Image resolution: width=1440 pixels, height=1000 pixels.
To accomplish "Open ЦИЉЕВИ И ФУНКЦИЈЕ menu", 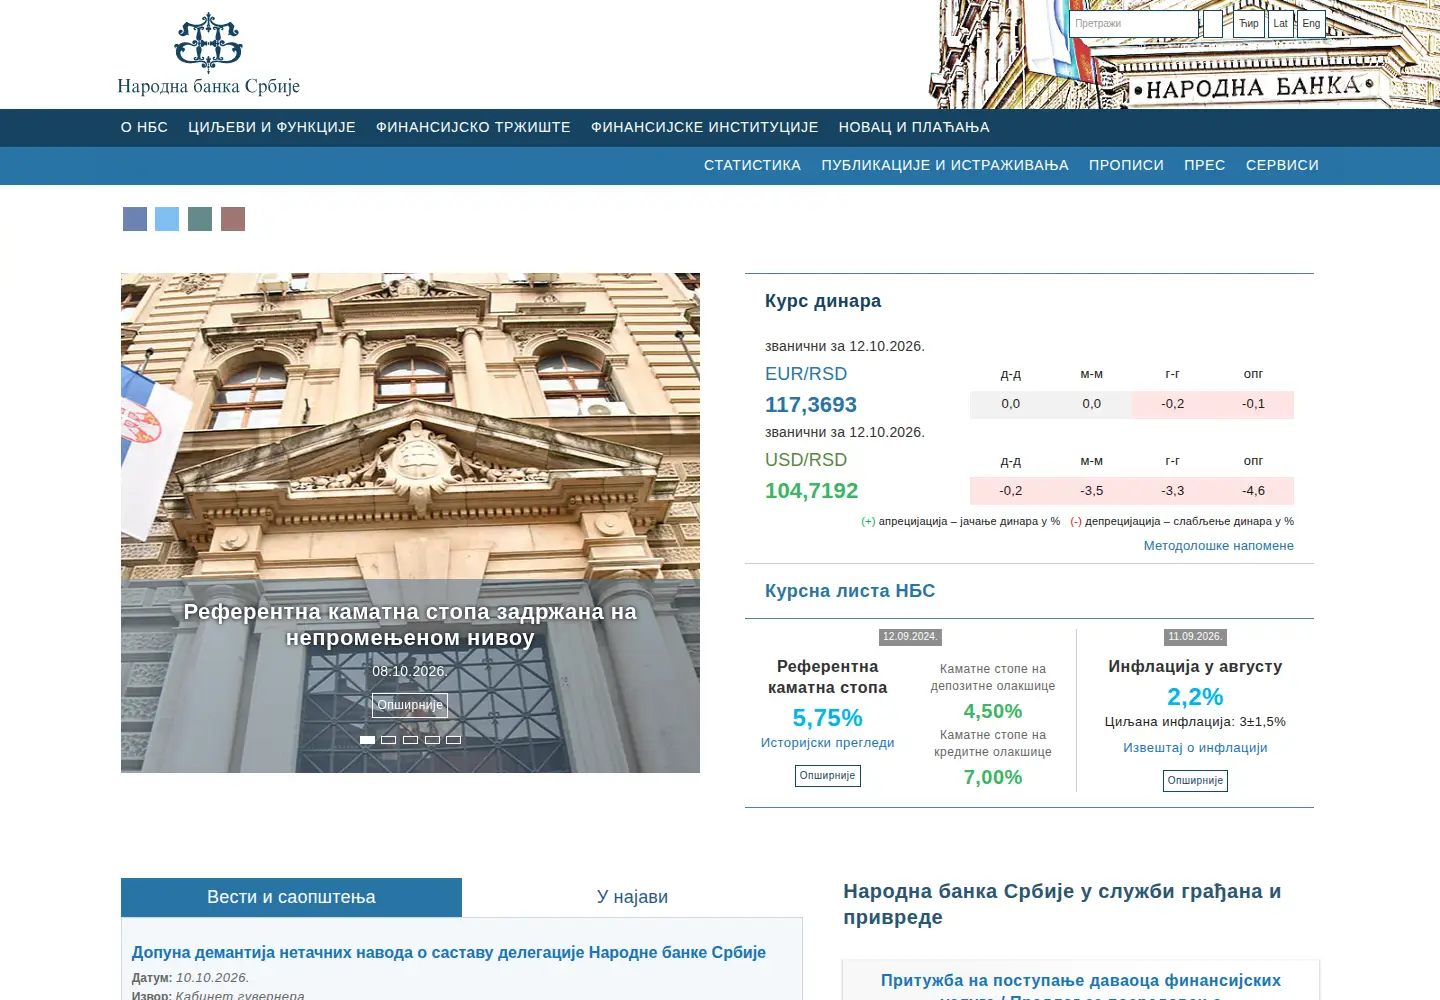I will point(272,127).
